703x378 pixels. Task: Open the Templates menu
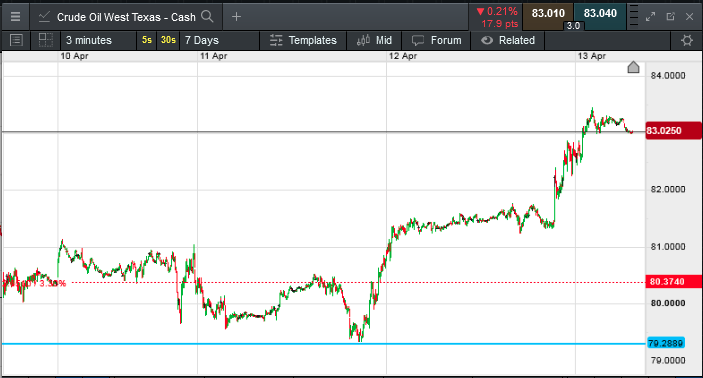303,40
